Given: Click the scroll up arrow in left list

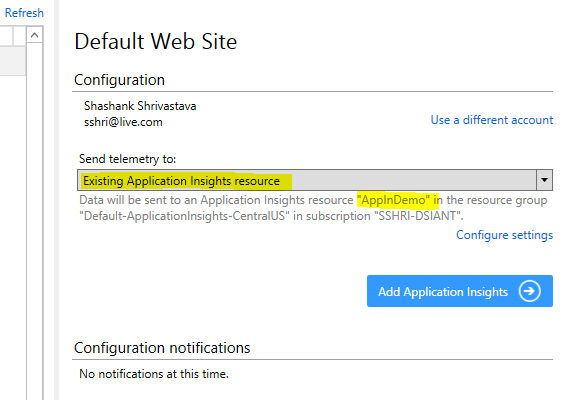Looking at the screenshot, I should coord(35,35).
